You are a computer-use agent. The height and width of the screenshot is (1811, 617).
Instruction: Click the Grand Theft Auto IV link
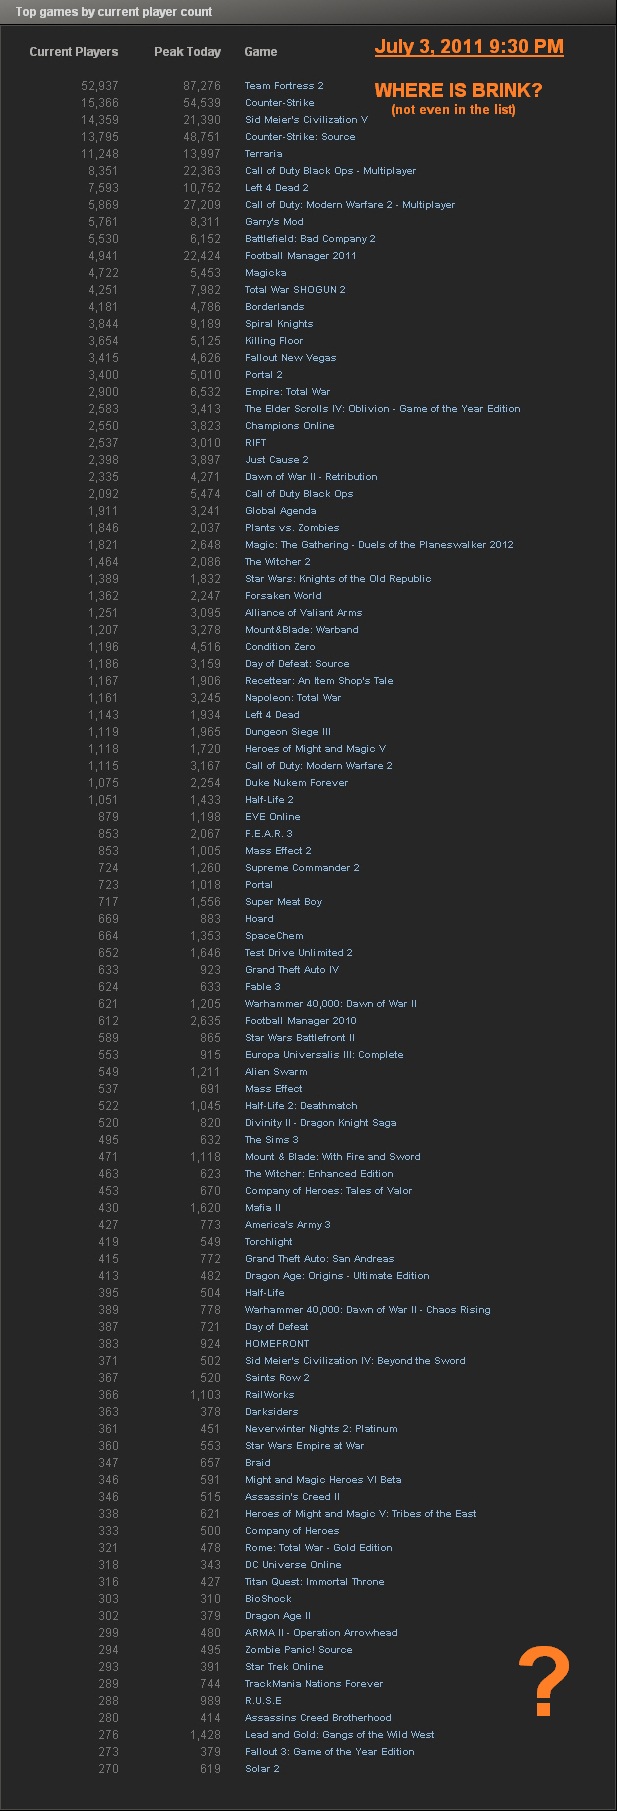[x=291, y=970]
